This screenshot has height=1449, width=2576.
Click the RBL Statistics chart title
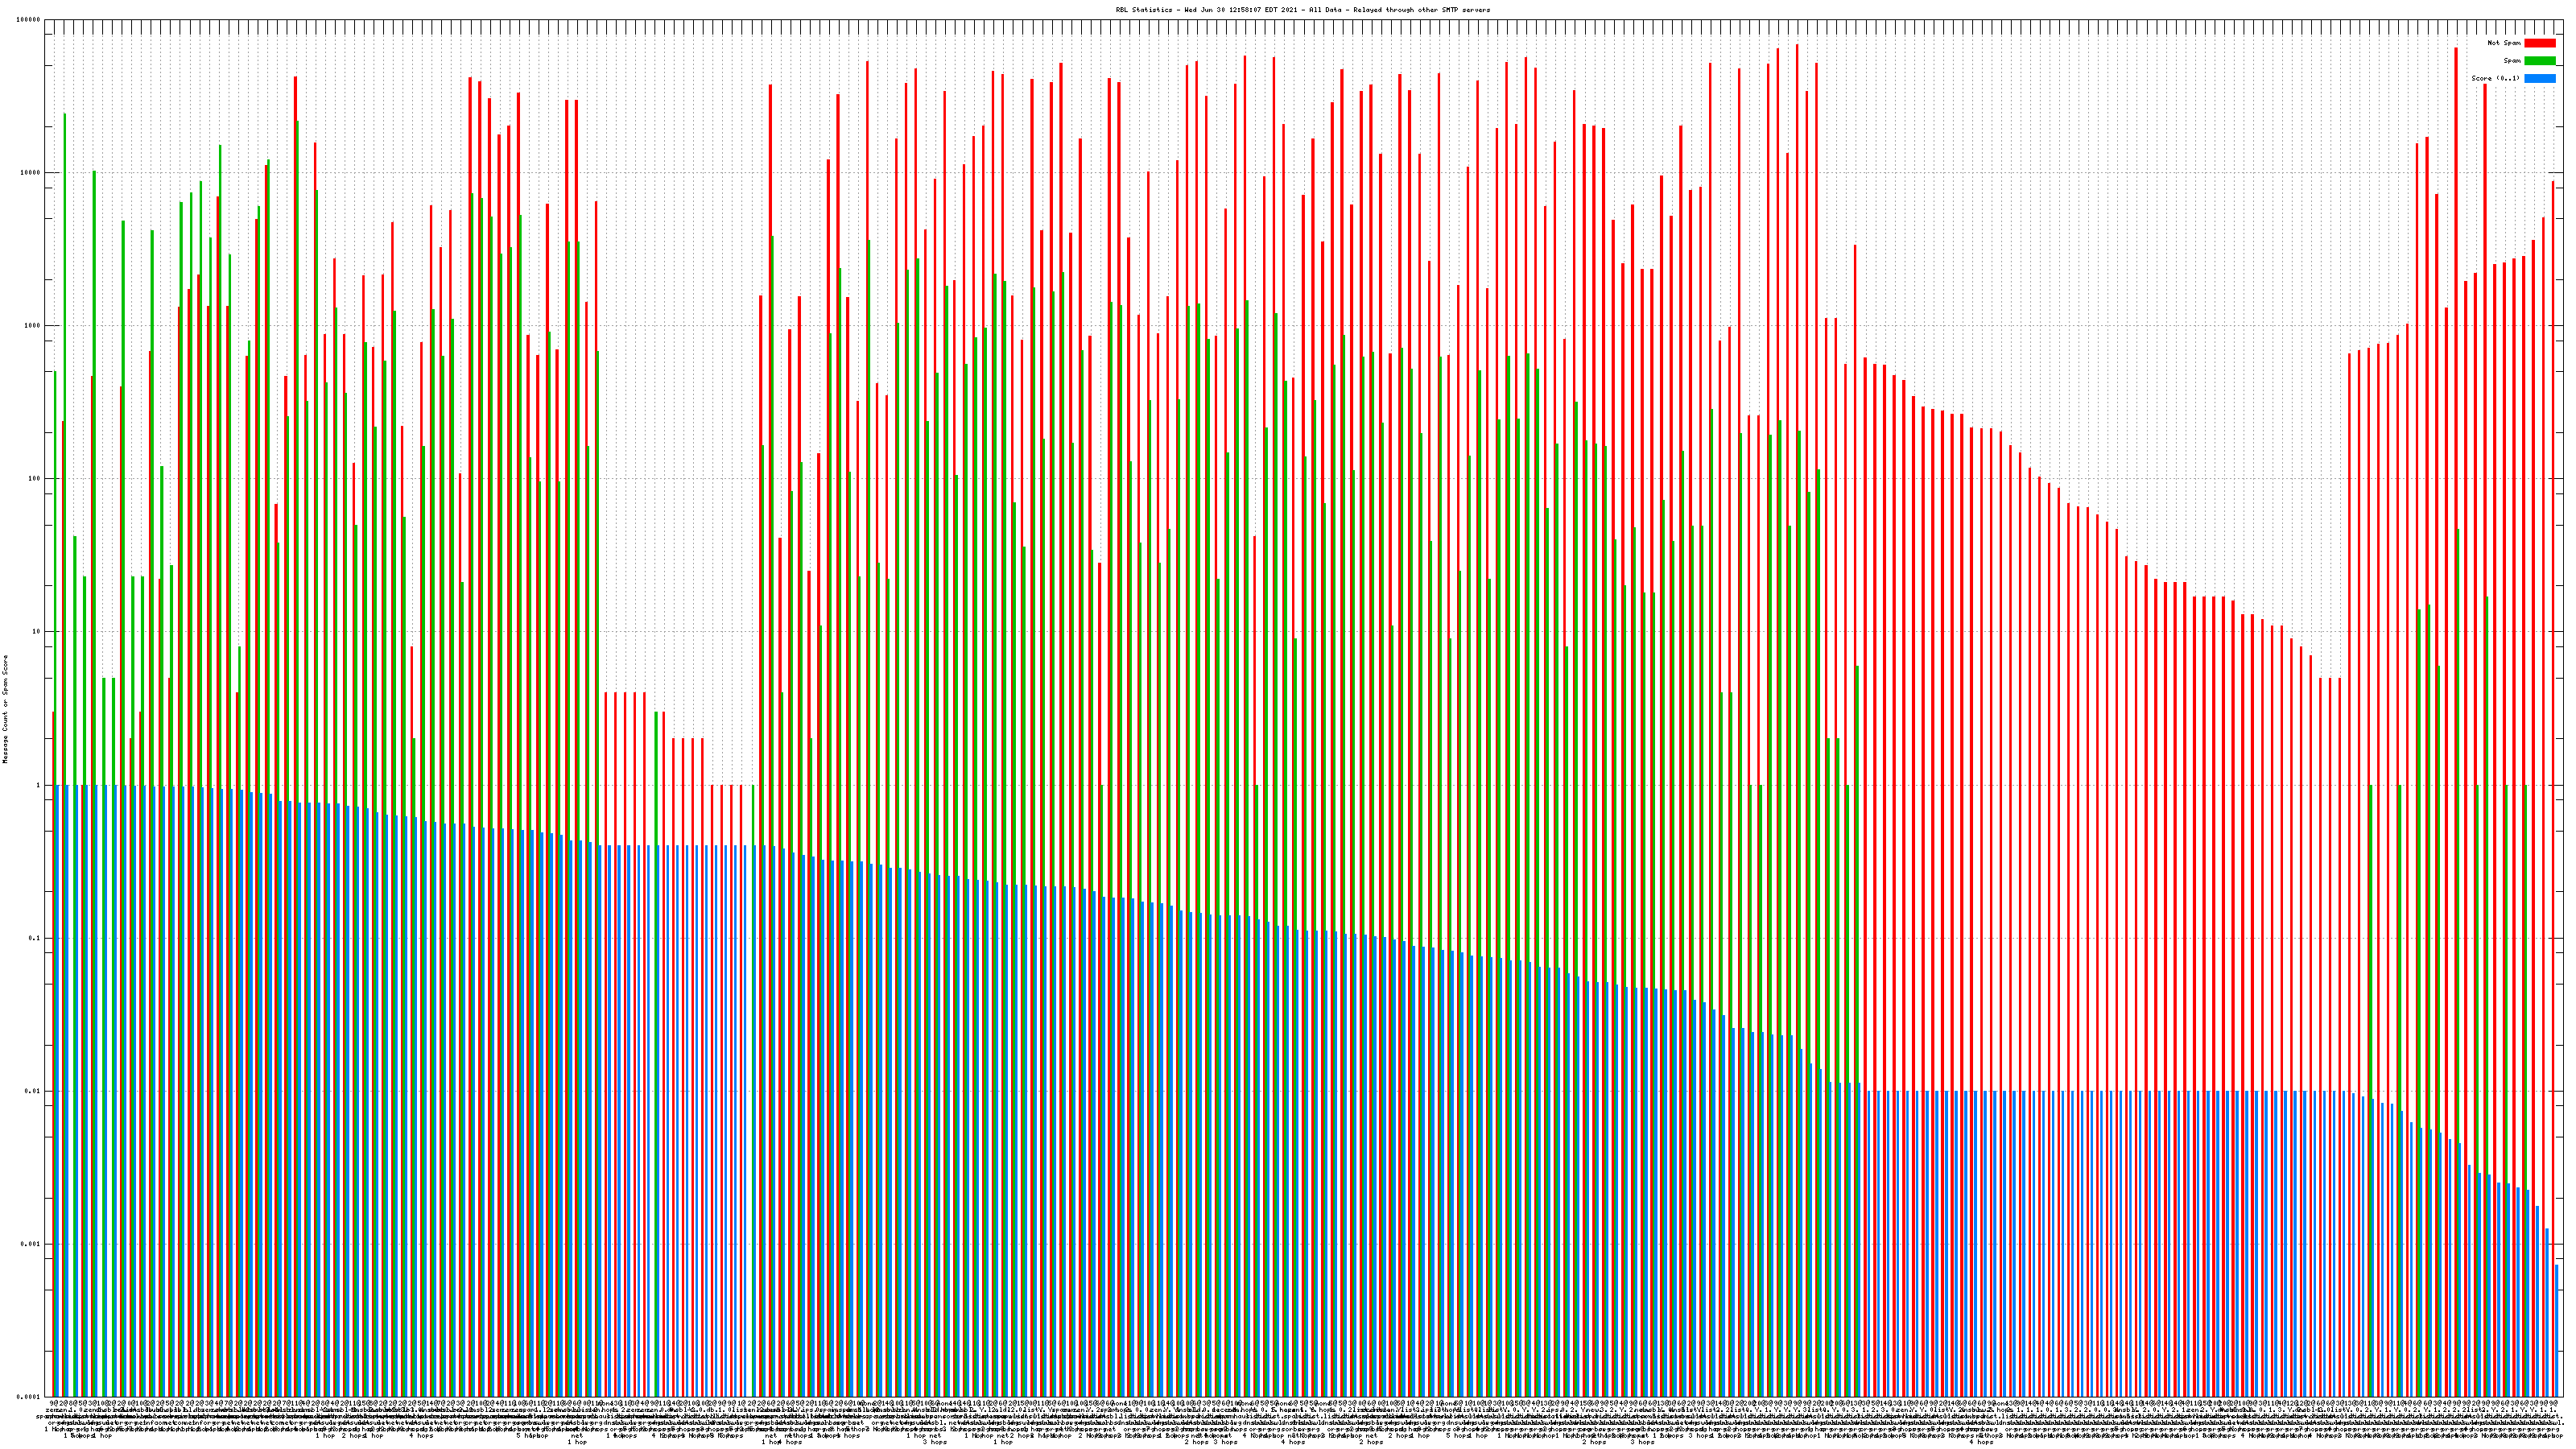tap(1302, 10)
